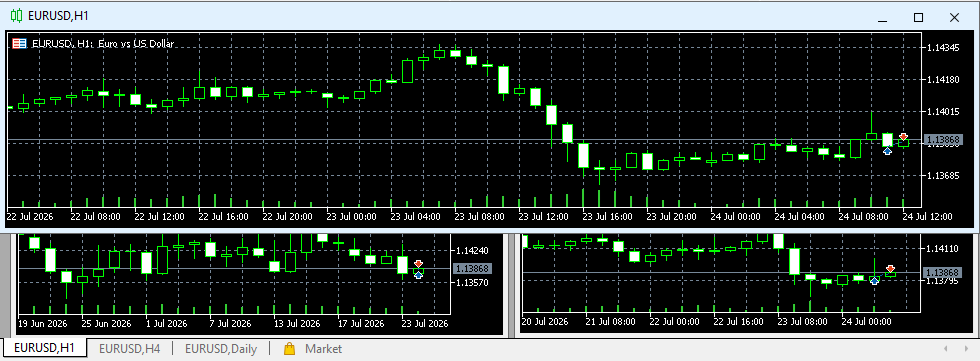Click the red arrow marker on the lower-left chart
The height and width of the screenshot is (361, 980).
point(418,264)
